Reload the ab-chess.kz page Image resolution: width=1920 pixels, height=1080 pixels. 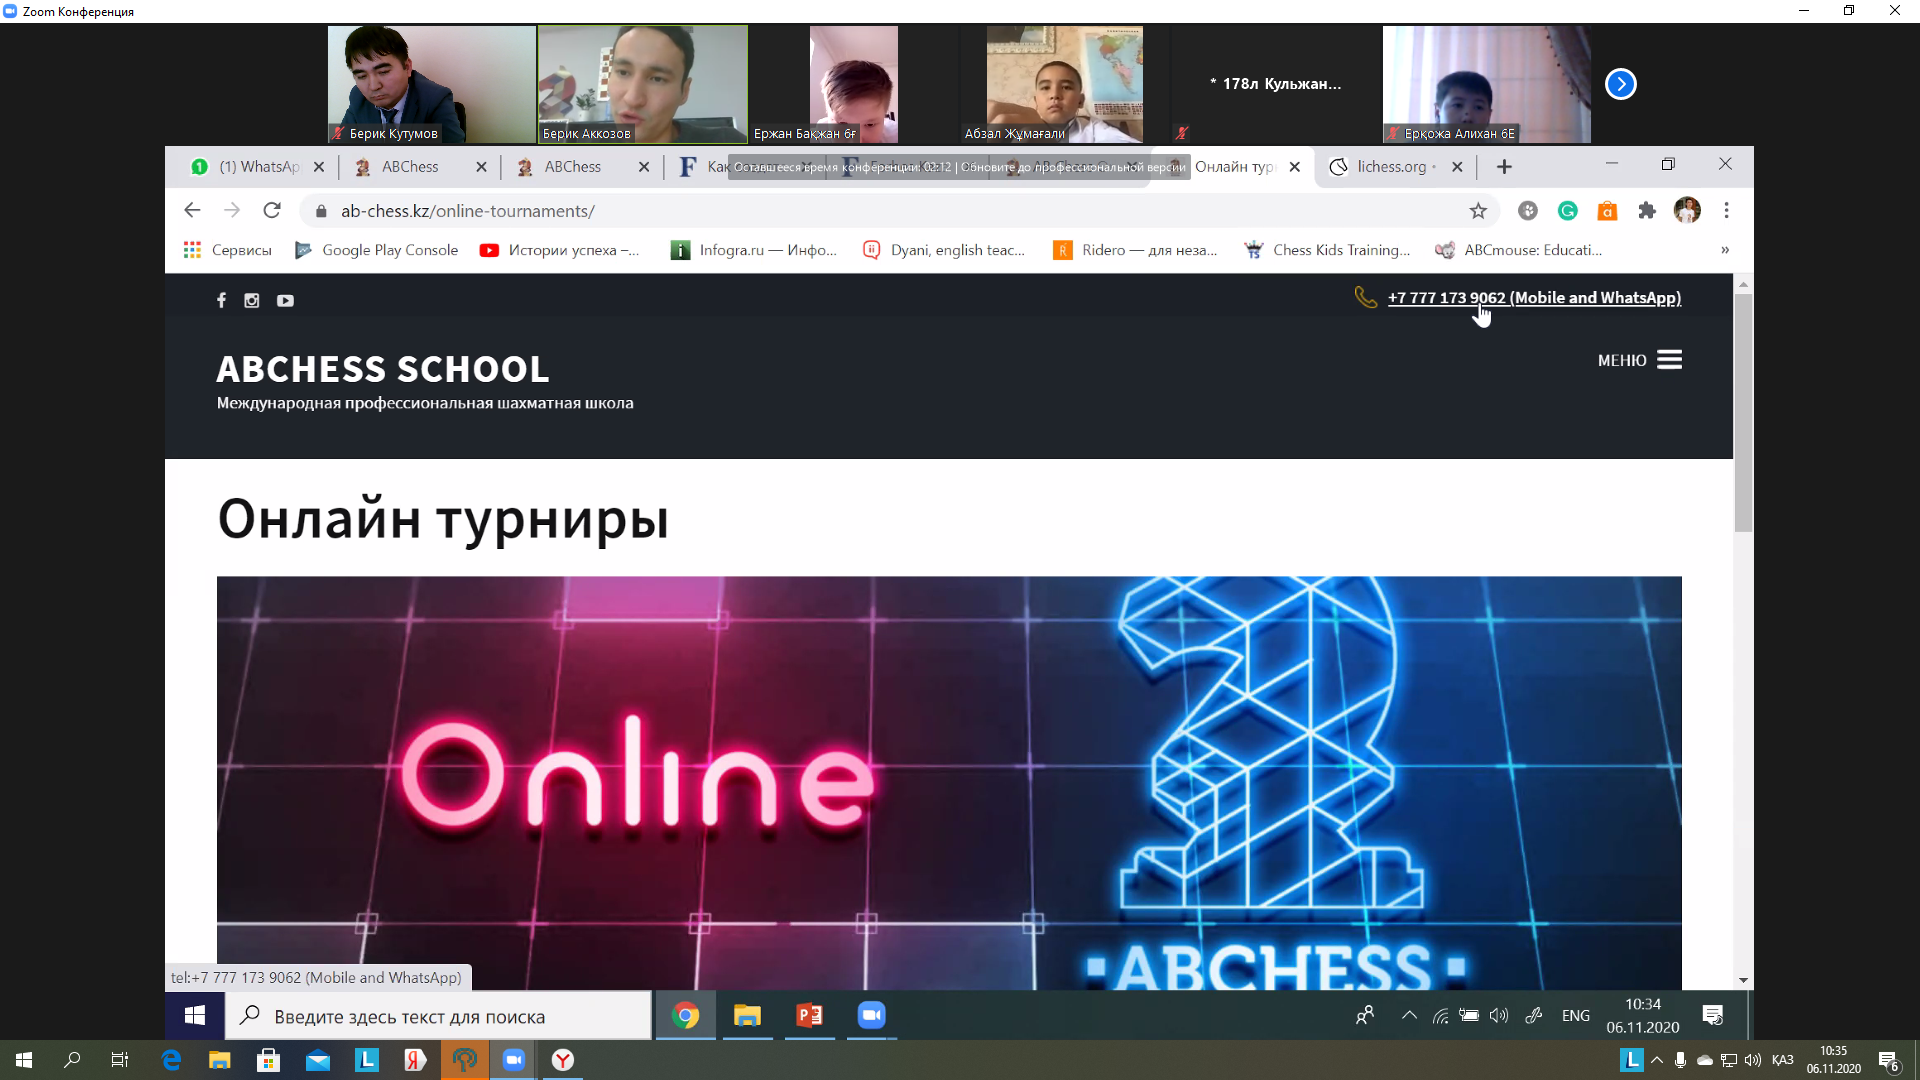point(272,211)
